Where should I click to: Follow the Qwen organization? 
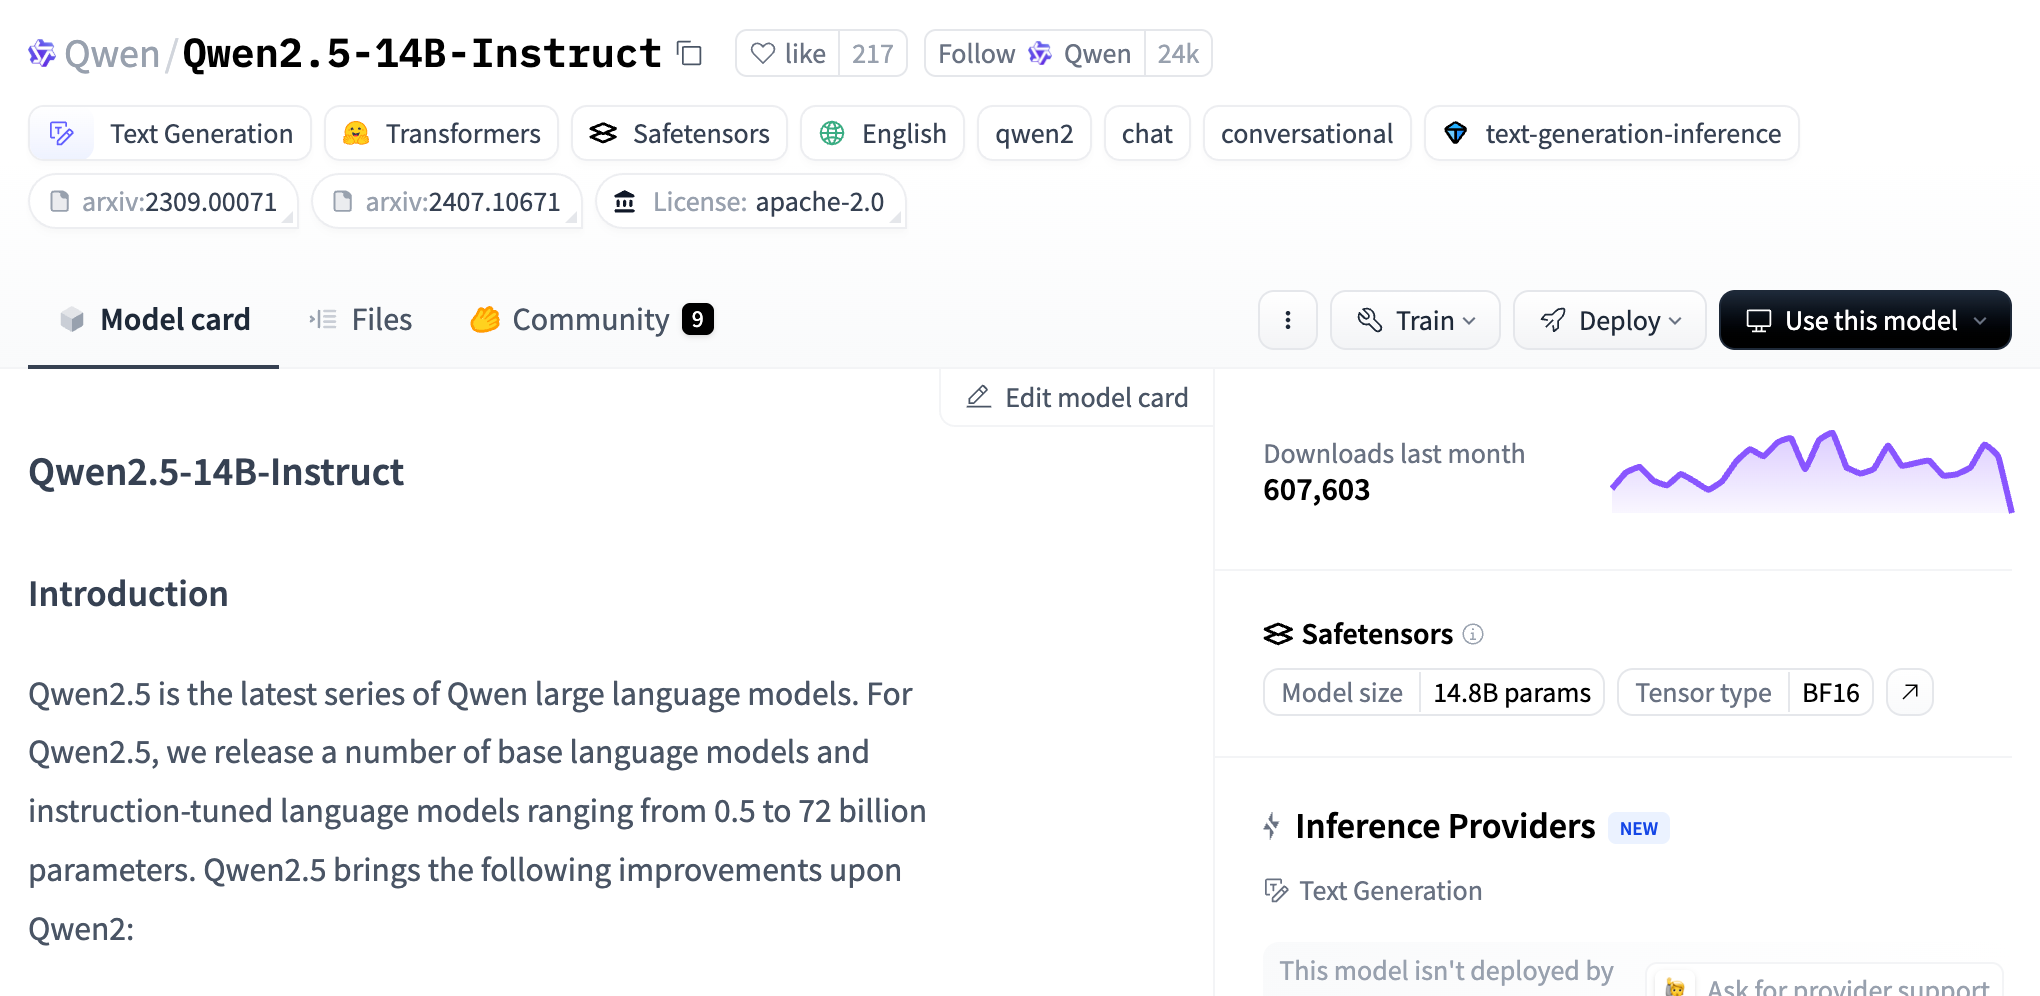[x=1035, y=53]
